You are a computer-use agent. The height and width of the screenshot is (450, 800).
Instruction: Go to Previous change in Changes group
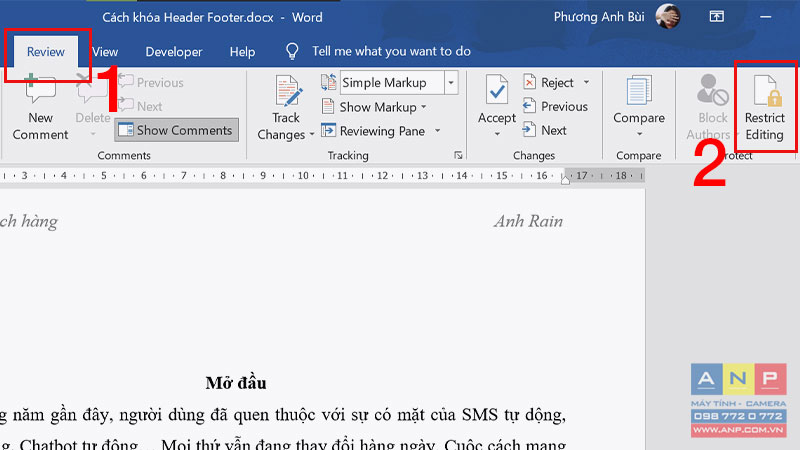(556, 106)
